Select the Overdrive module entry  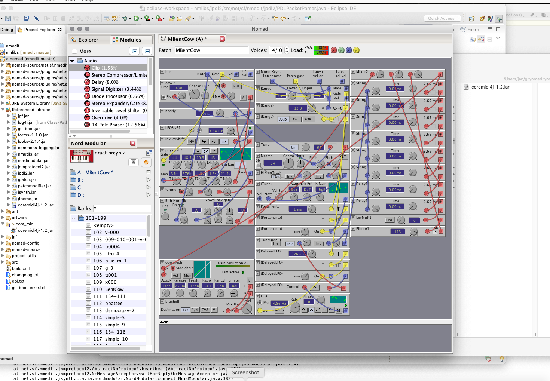(108, 118)
